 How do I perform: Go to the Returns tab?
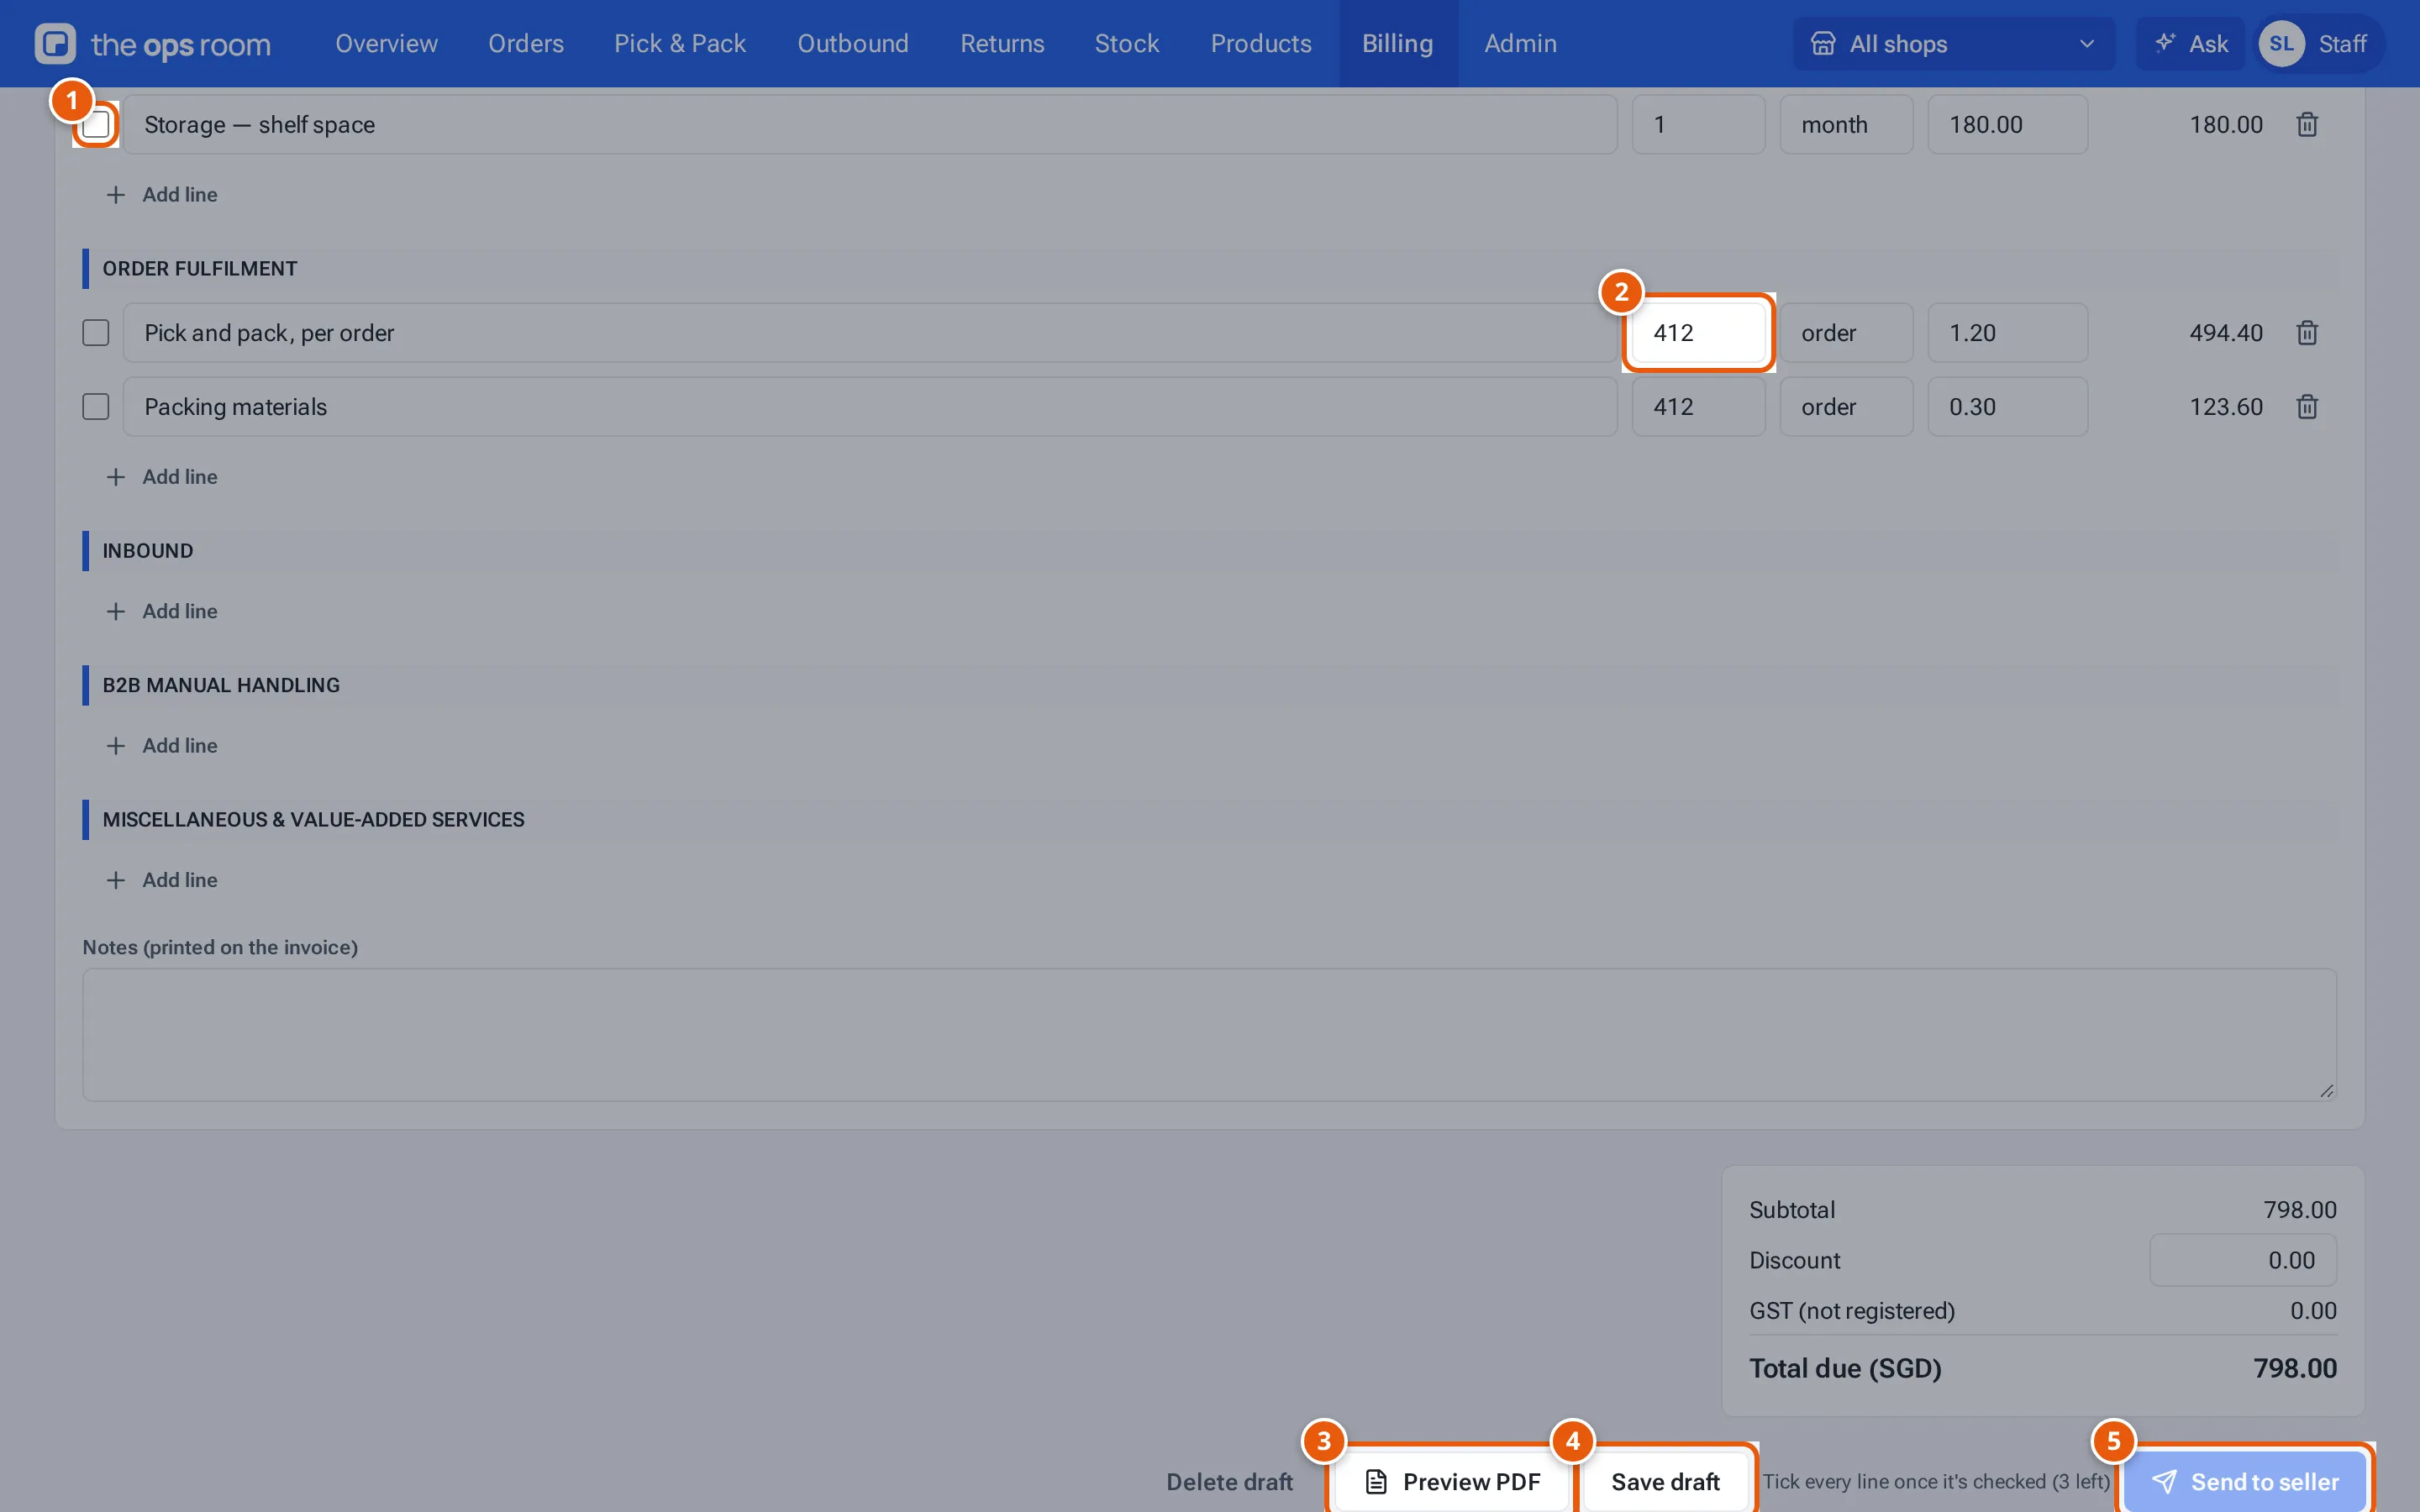1002,44
